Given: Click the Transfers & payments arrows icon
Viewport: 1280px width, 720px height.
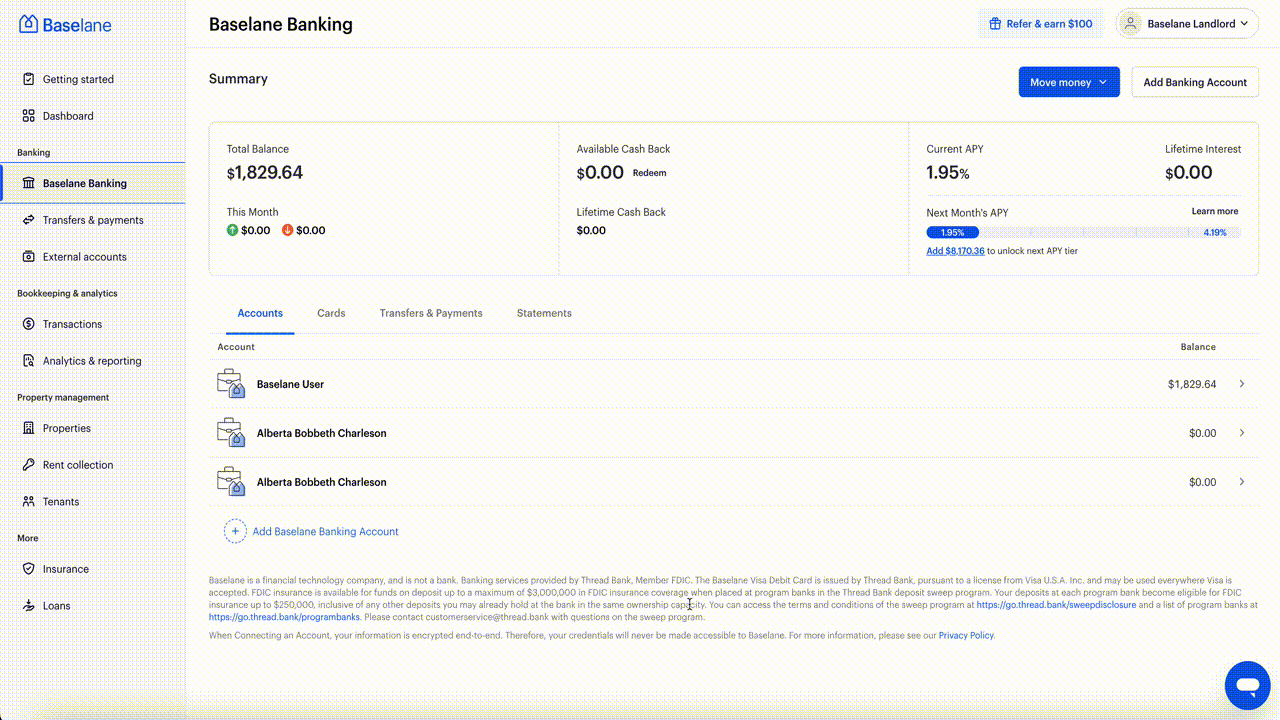Looking at the screenshot, I should pos(28,220).
